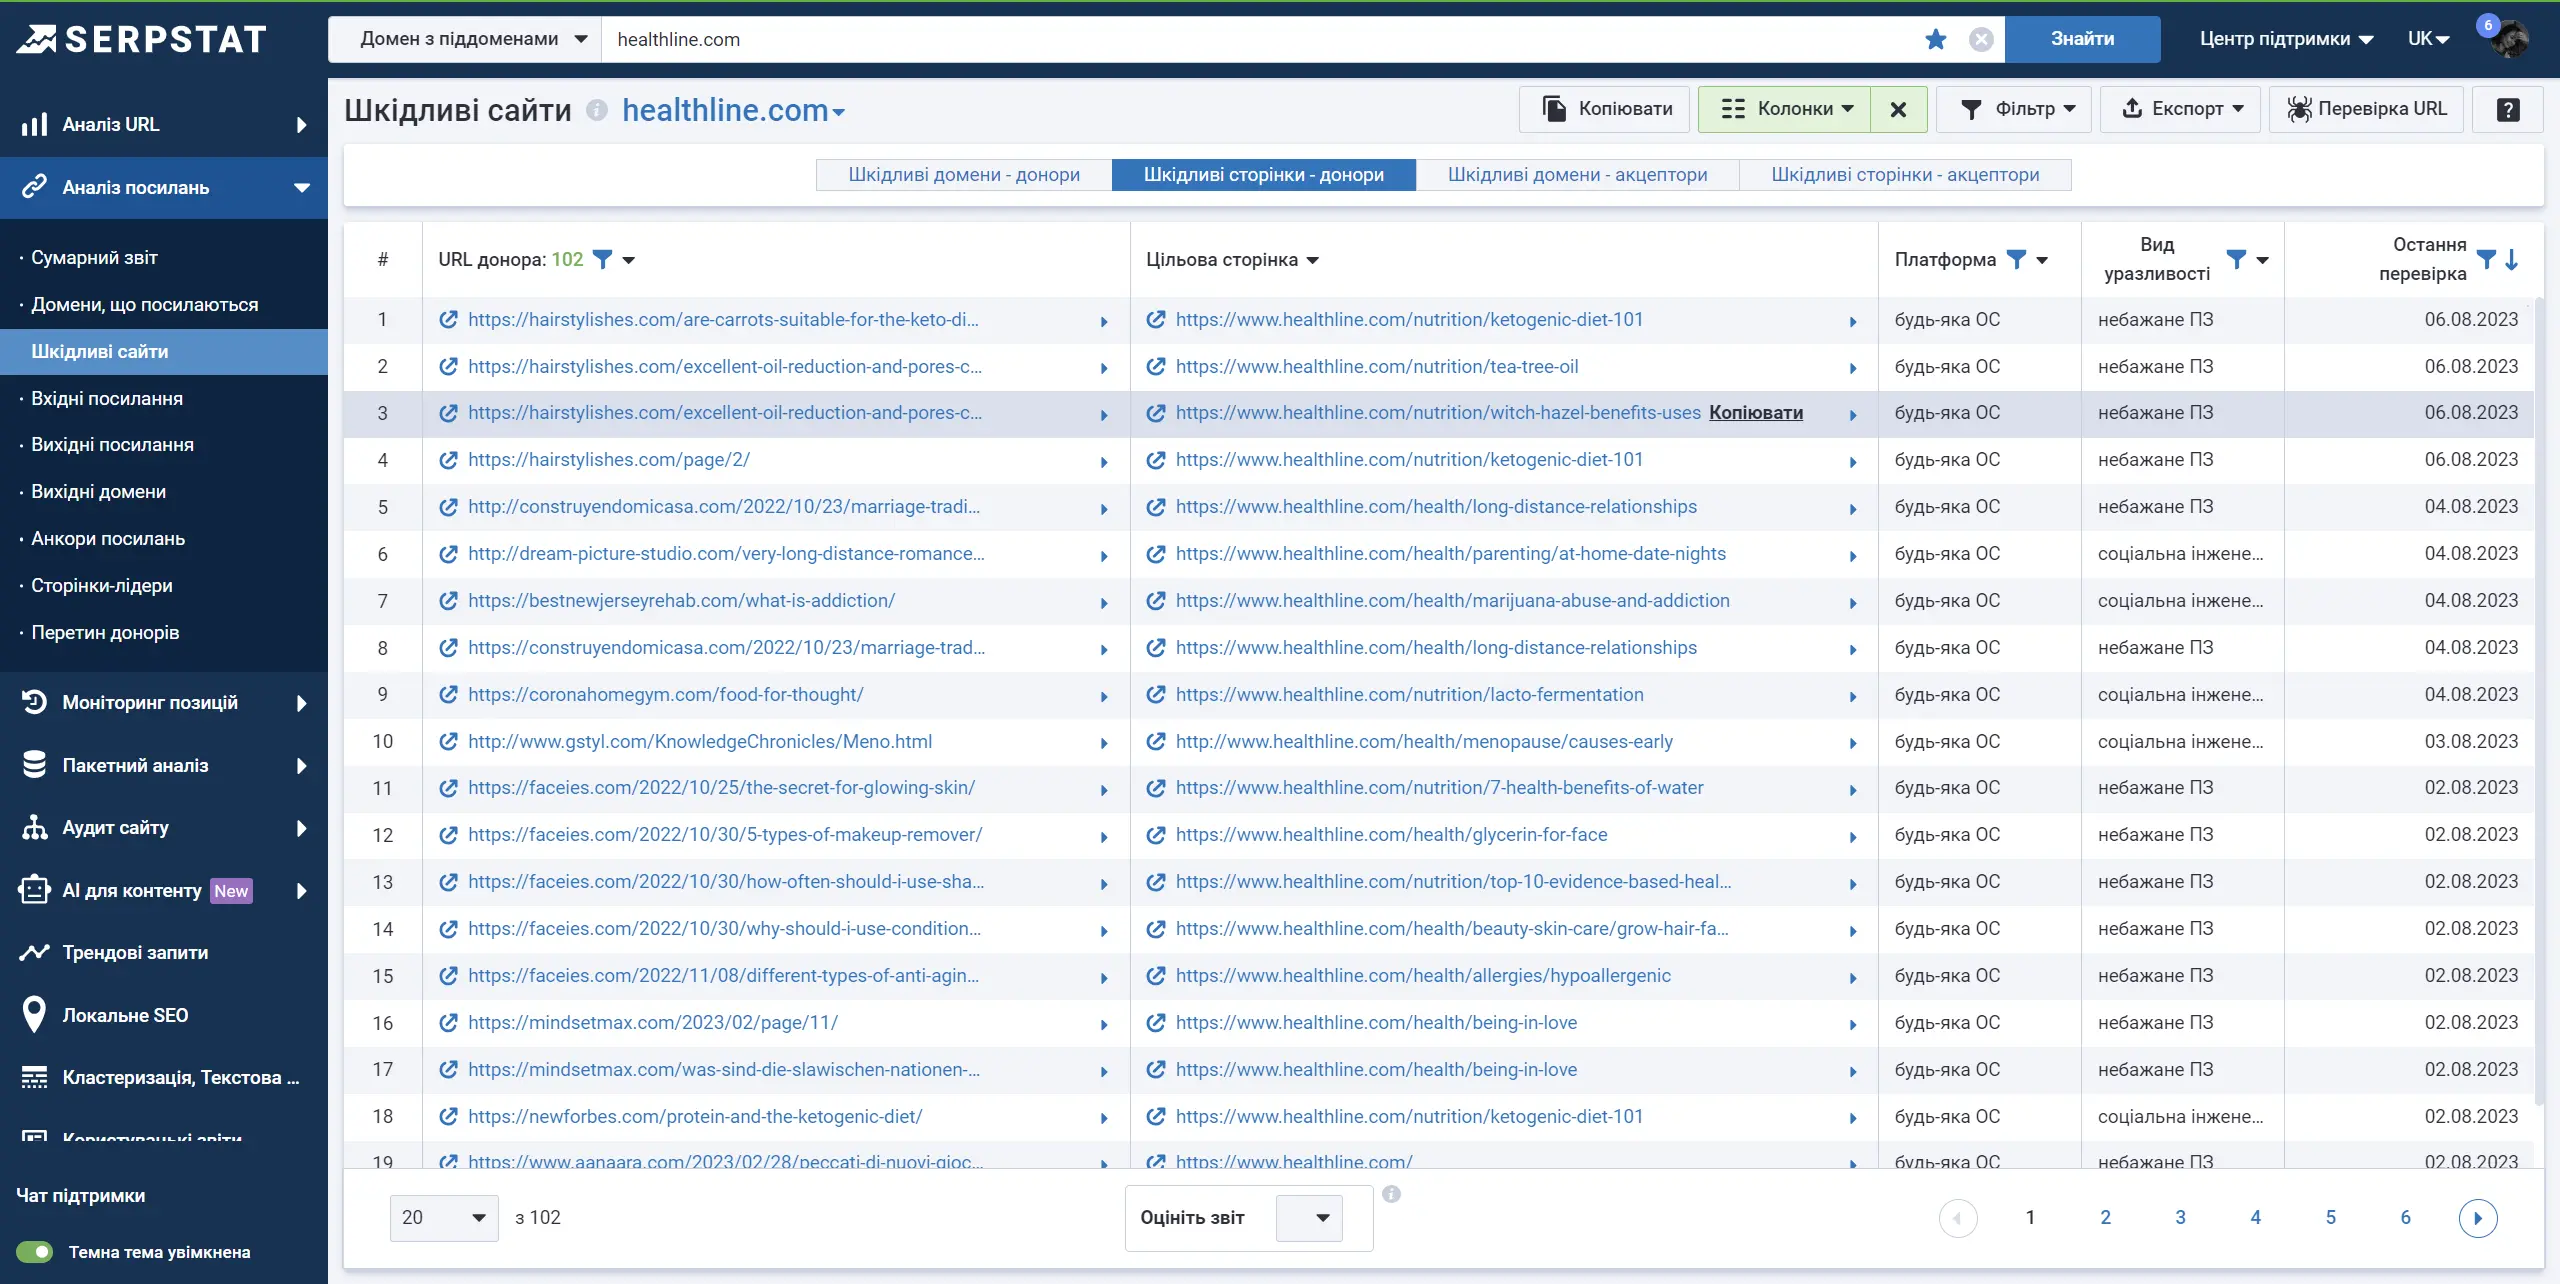This screenshot has width=2560, height=1284.
Task: Open UK language dropdown
Action: (2428, 39)
